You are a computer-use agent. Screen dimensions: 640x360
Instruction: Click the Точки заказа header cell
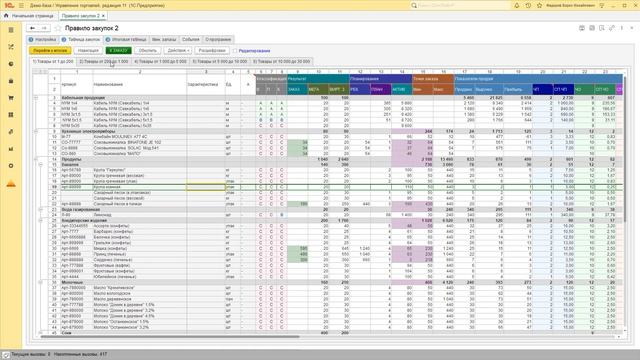(x=433, y=78)
